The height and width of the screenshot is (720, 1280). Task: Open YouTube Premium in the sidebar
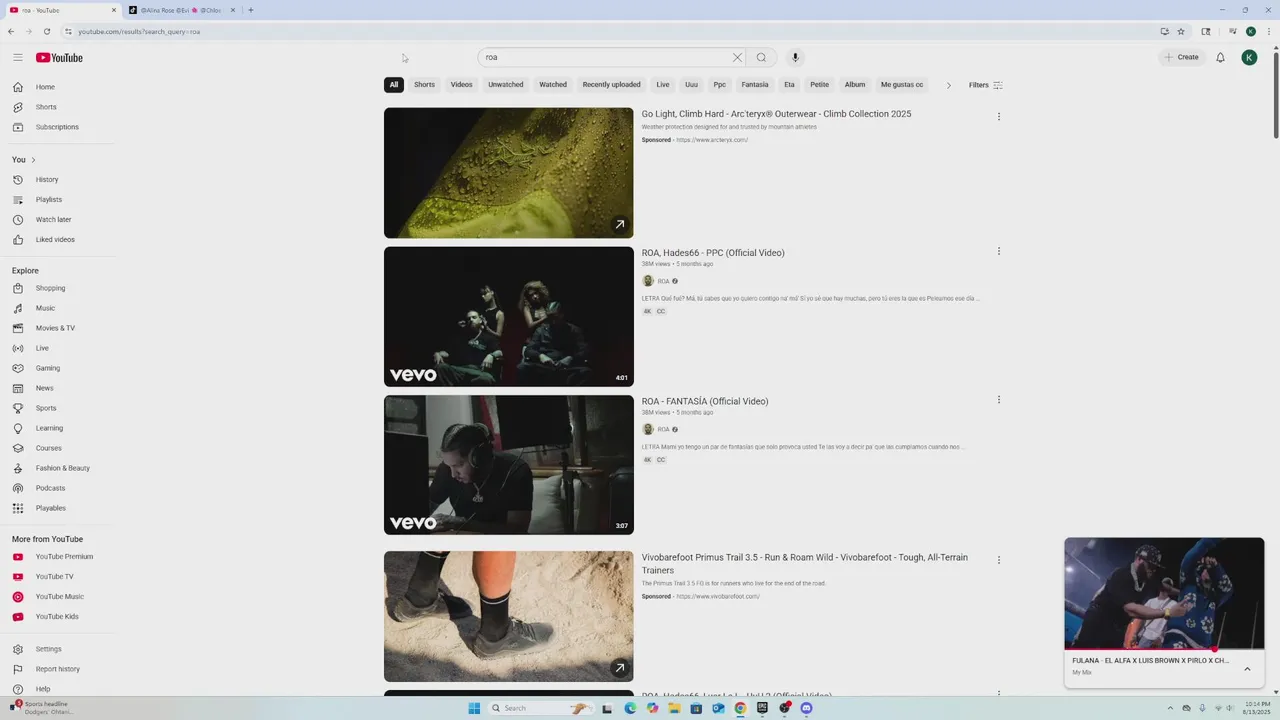(x=60, y=557)
